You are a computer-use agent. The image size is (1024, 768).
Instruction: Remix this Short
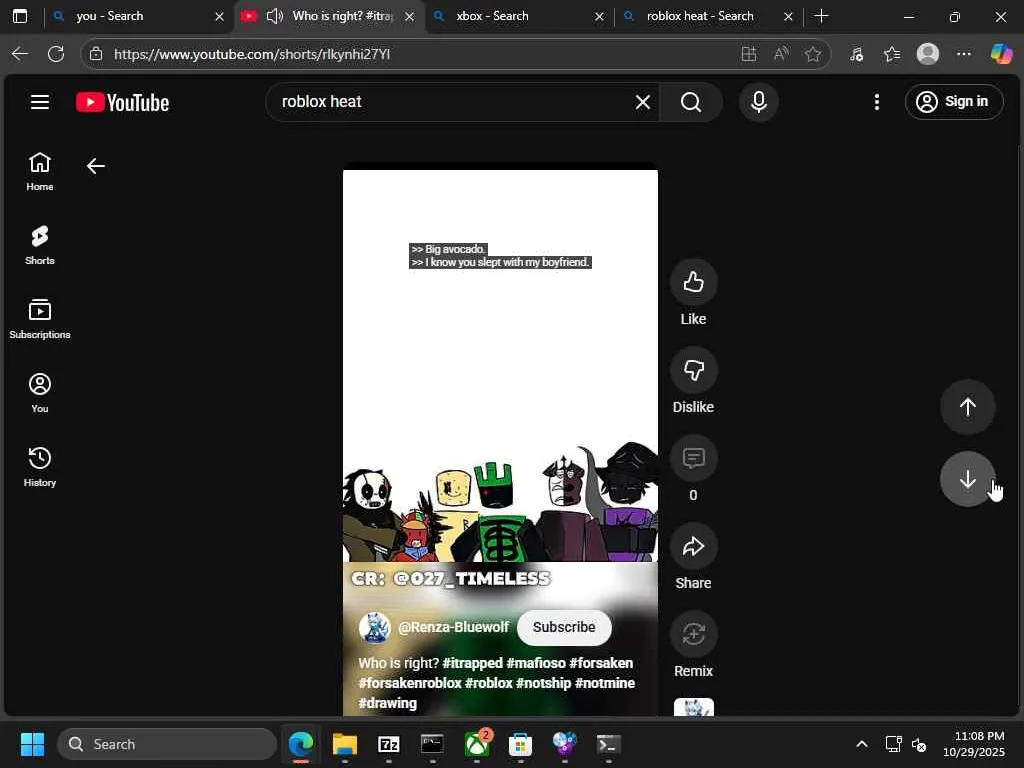click(694, 634)
